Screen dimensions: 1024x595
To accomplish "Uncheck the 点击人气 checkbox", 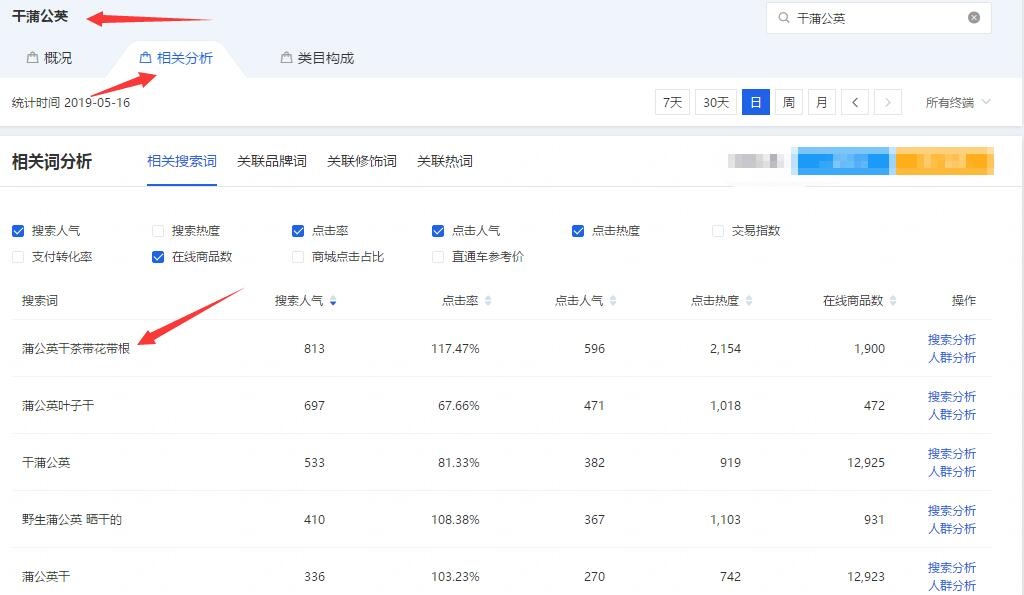I will pyautogui.click(x=438, y=231).
